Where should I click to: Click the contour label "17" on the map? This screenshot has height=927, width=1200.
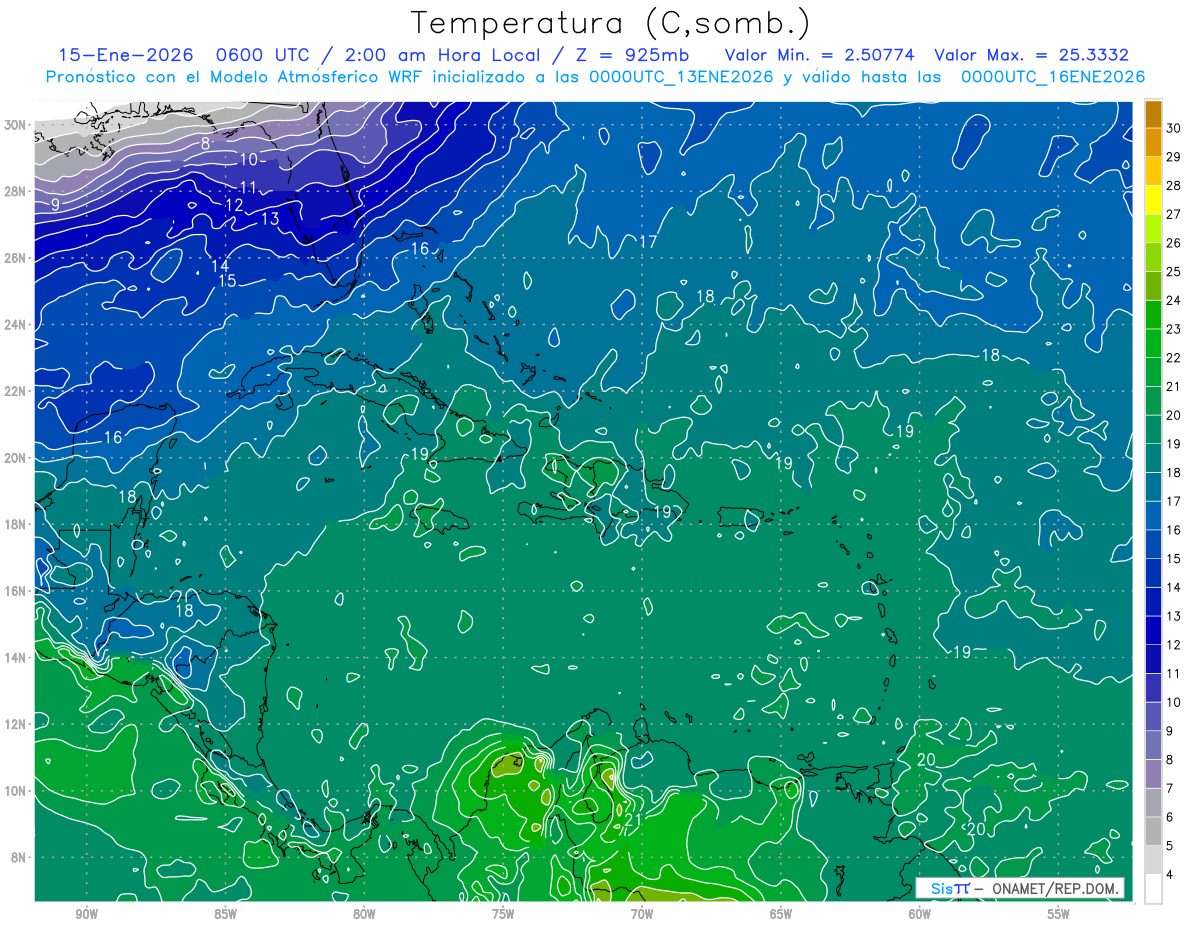(x=648, y=242)
